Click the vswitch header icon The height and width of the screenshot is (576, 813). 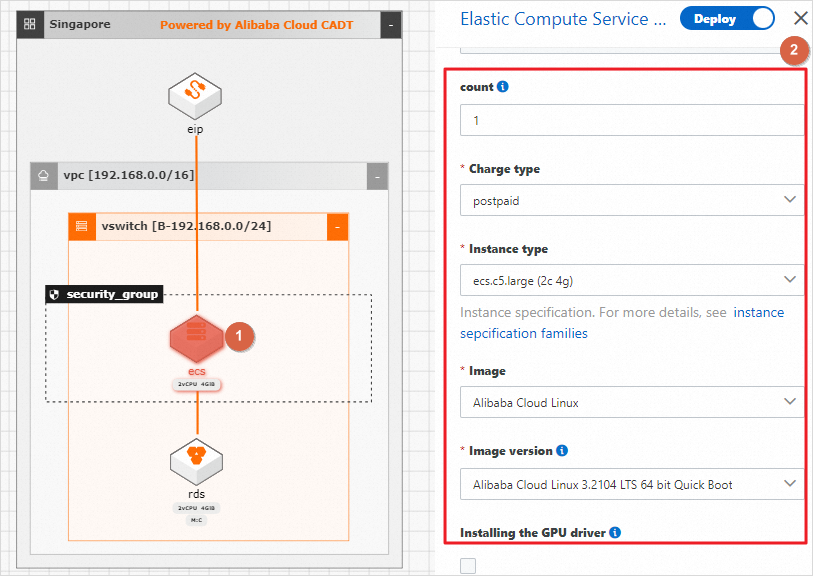pyautogui.click(x=82, y=227)
